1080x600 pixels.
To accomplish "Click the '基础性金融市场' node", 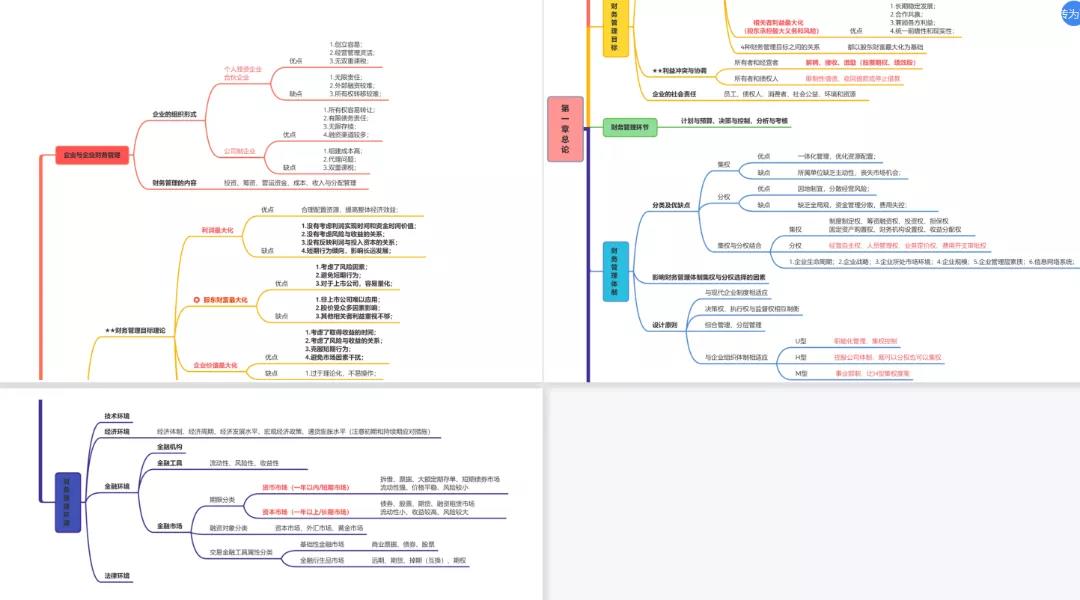I will coord(322,544).
